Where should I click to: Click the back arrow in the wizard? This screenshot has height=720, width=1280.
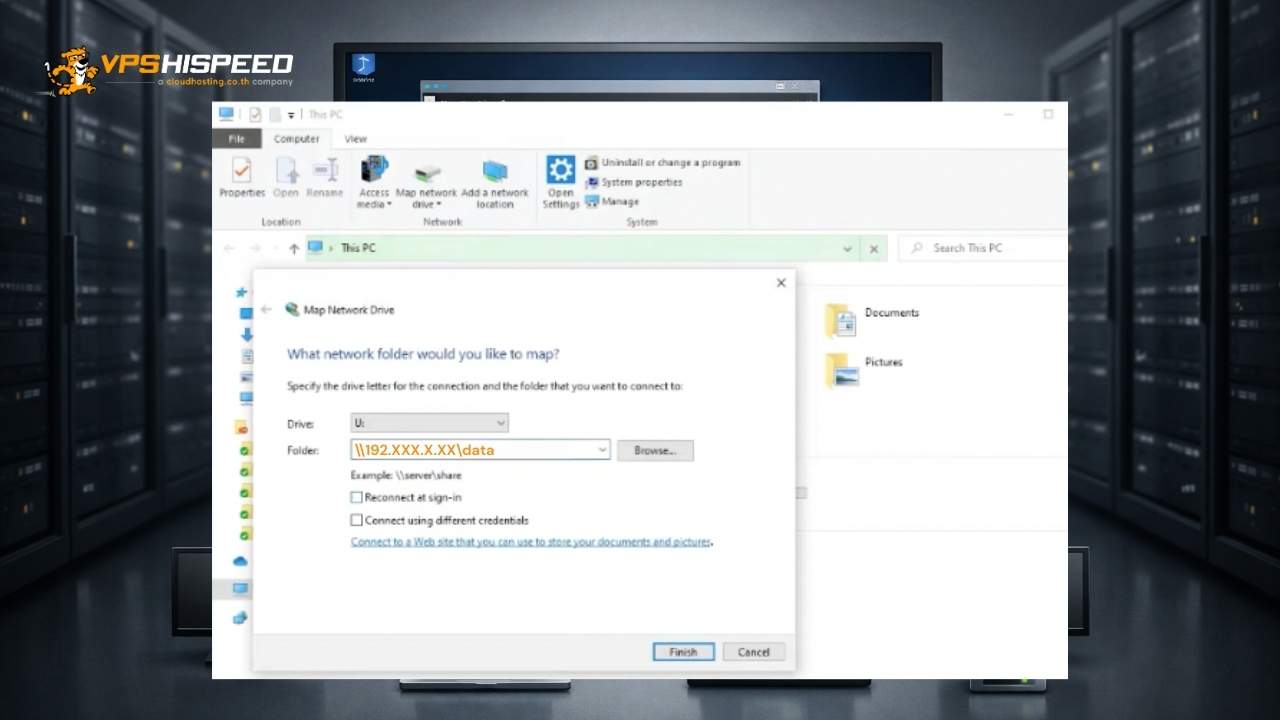(266, 310)
